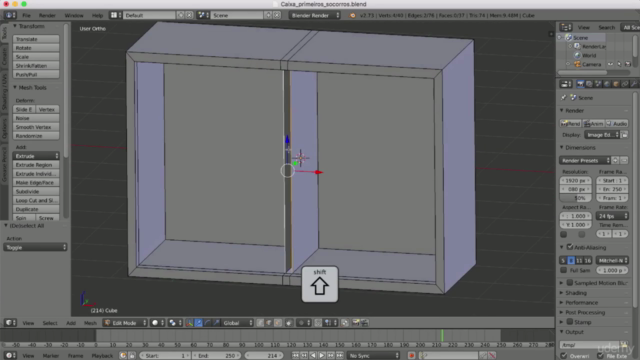Click the Play animation button
Viewport: 640px width, 360px height.
tap(322, 356)
